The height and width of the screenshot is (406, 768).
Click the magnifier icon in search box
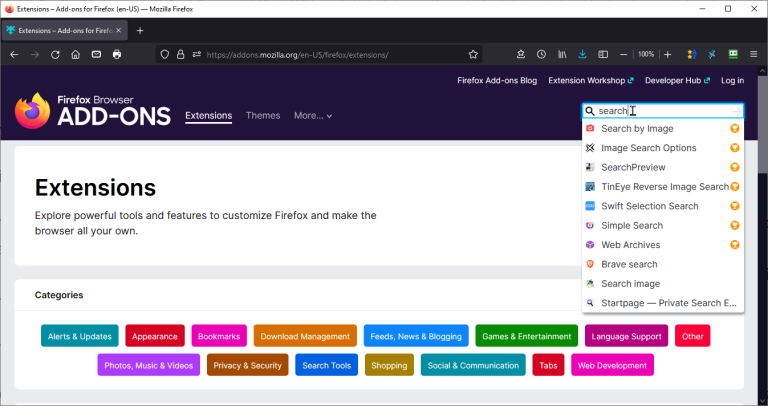(590, 111)
